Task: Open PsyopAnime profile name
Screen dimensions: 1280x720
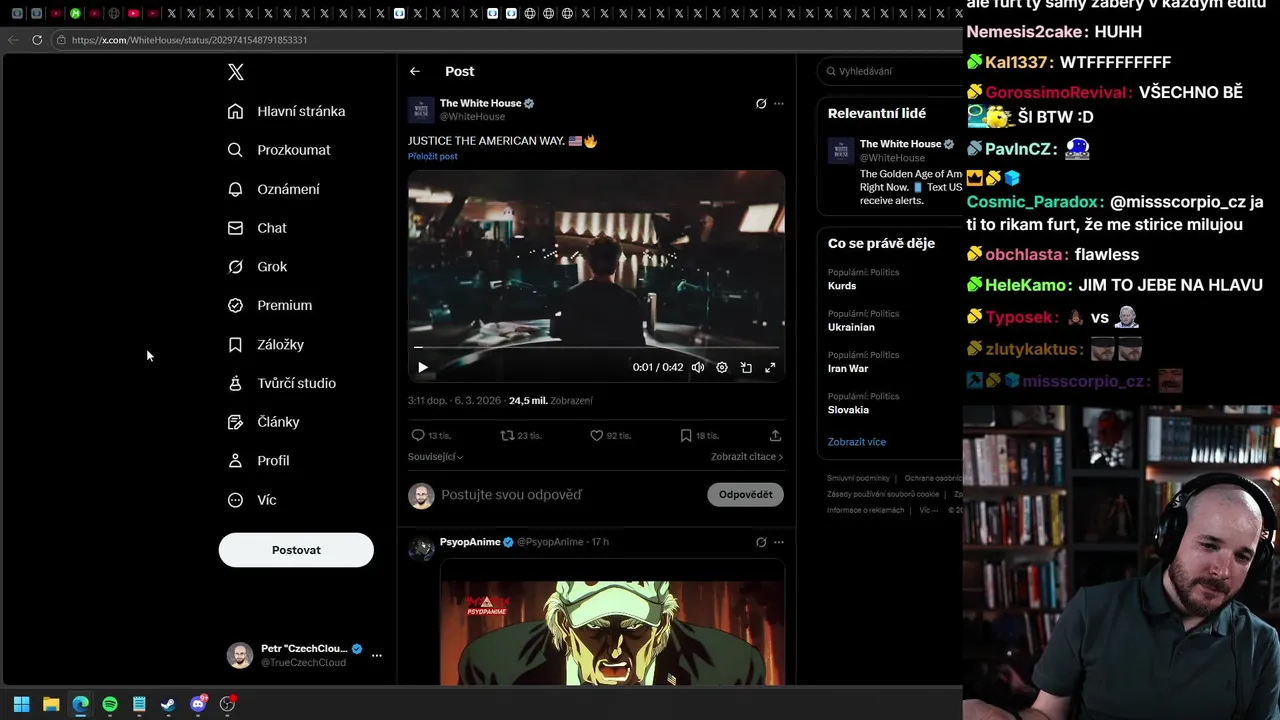Action: (470, 542)
